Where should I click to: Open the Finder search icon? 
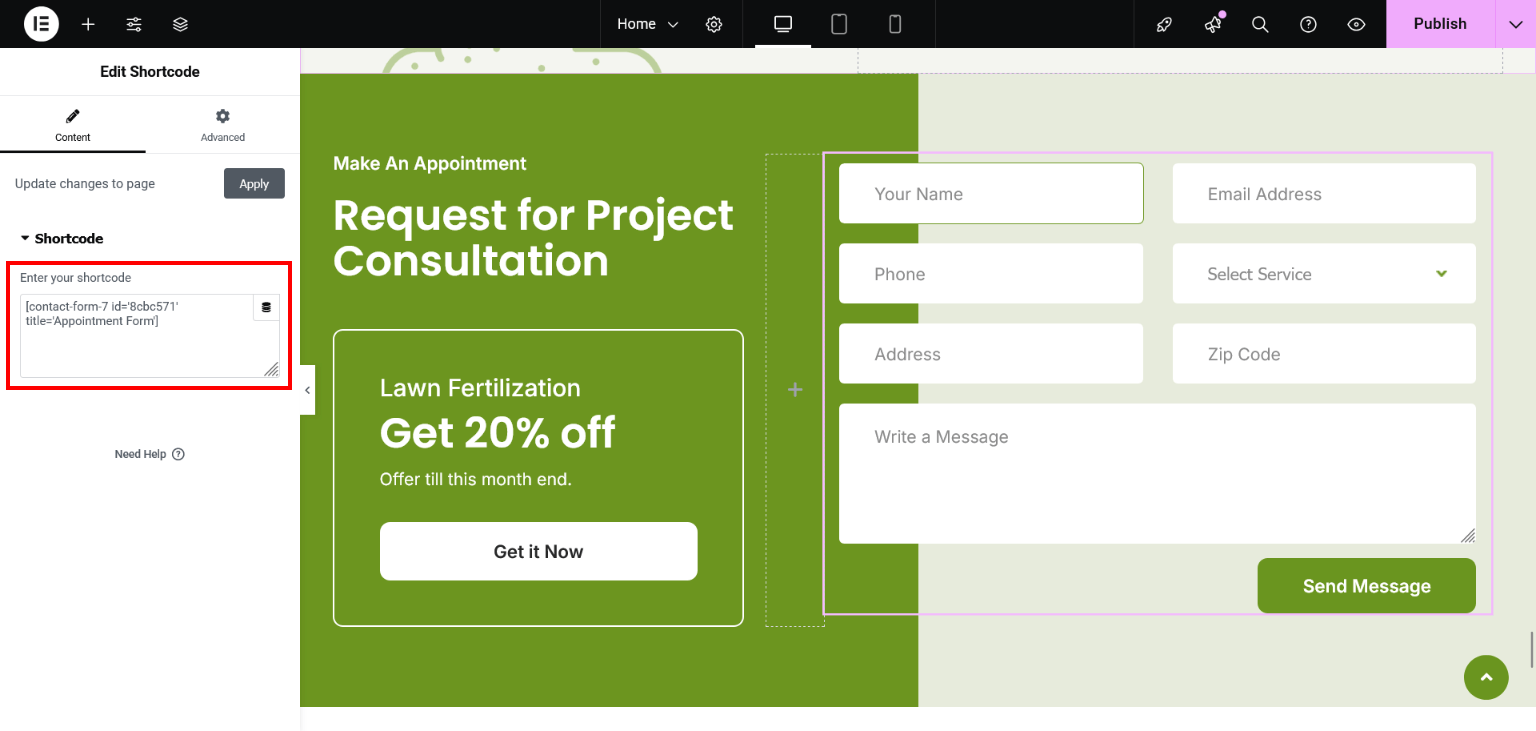click(1260, 24)
